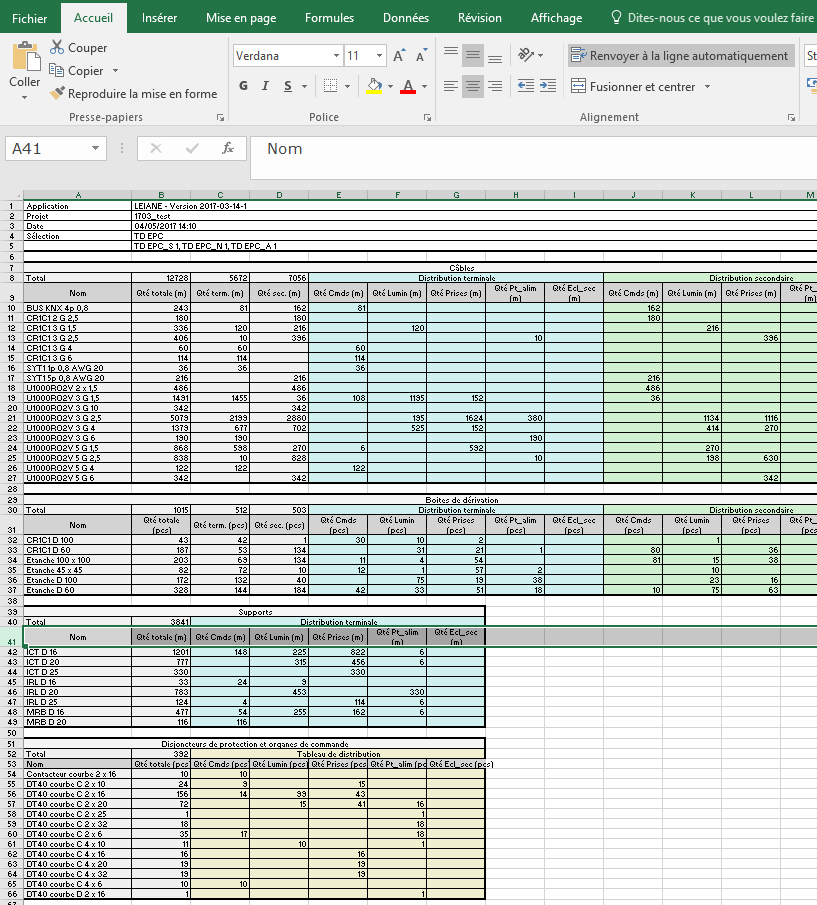Open the Mise en page tab
This screenshot has width=817, height=905.
coord(241,18)
